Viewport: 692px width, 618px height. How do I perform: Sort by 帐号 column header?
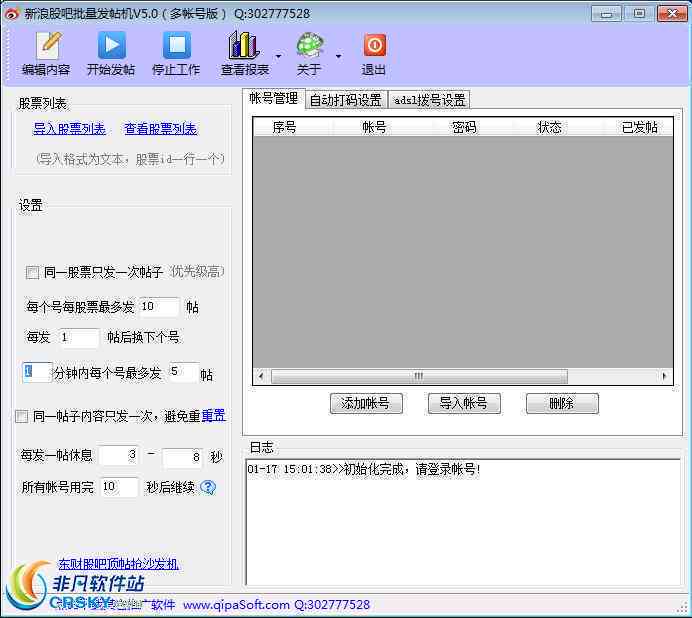pyautogui.click(x=374, y=128)
